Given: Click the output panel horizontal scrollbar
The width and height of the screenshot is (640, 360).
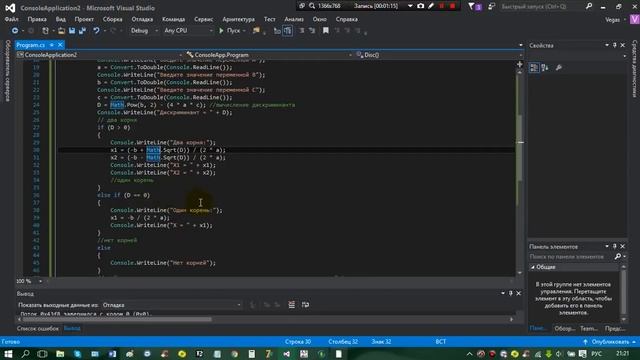Looking at the screenshot, I should pos(116,320).
